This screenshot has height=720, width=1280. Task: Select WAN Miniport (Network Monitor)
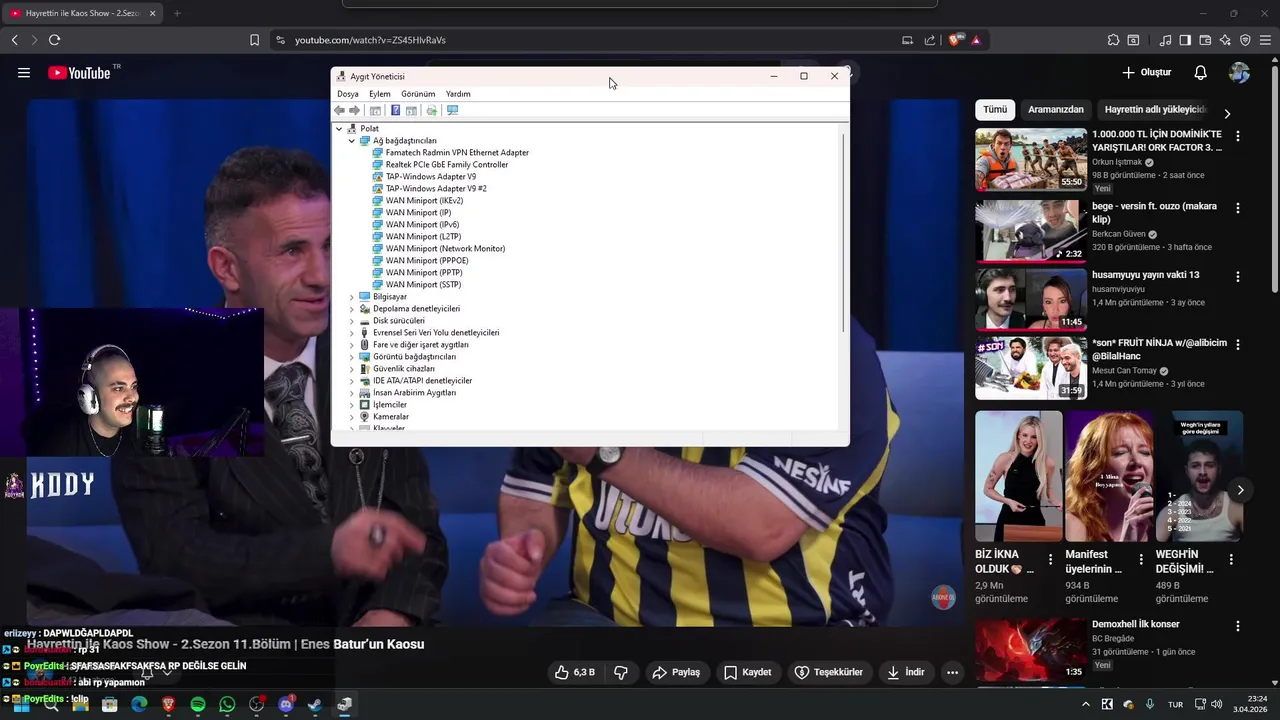[x=445, y=249]
